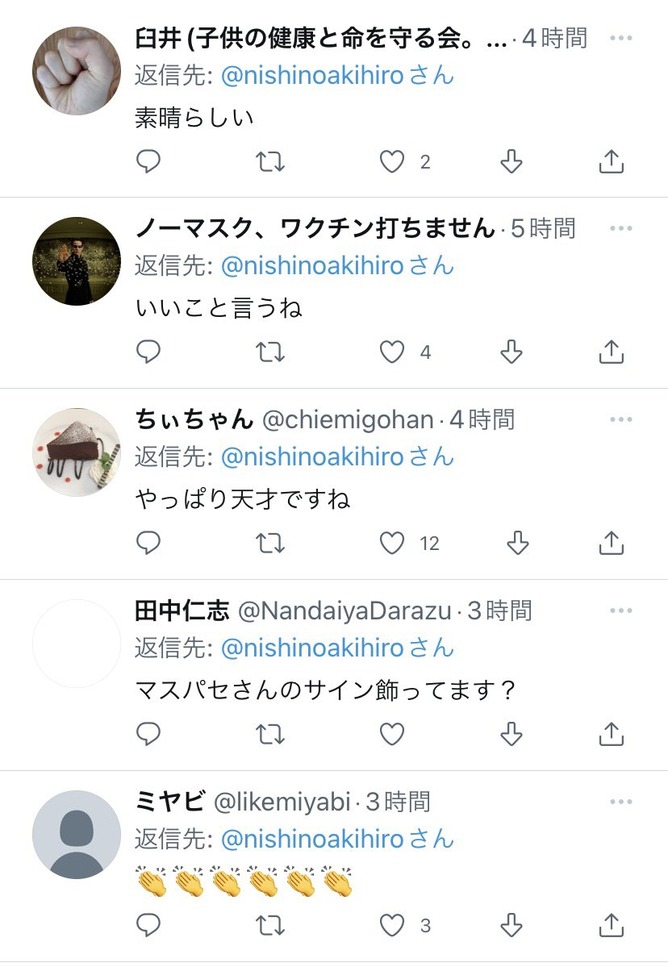The height and width of the screenshot is (967, 668).
Task: Open more options for ちぃちゃん's tweet
Action: pos(621,419)
